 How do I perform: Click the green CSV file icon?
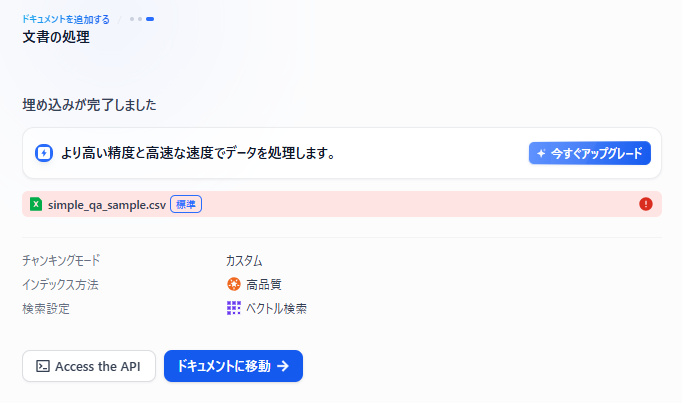coord(36,204)
